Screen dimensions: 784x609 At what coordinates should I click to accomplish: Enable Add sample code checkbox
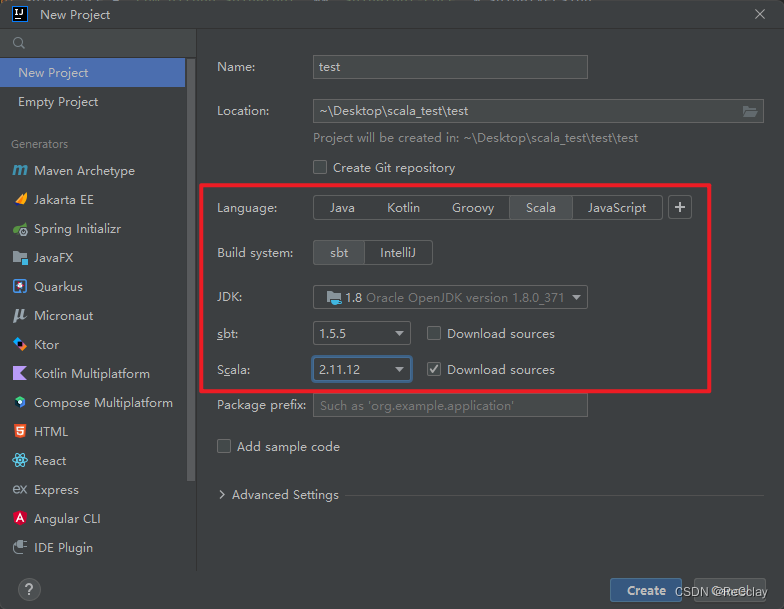pyautogui.click(x=224, y=446)
